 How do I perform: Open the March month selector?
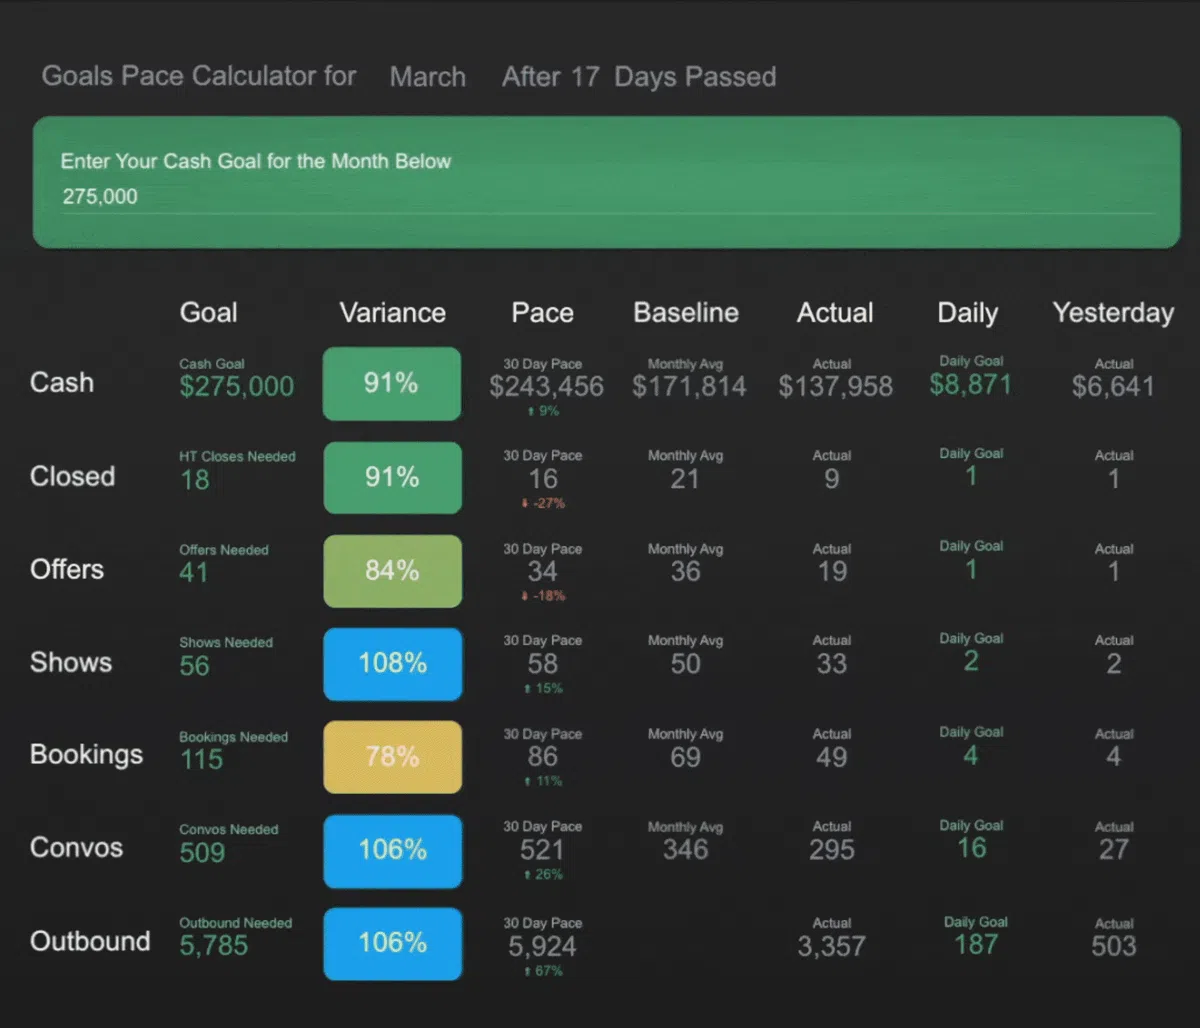[x=428, y=77]
